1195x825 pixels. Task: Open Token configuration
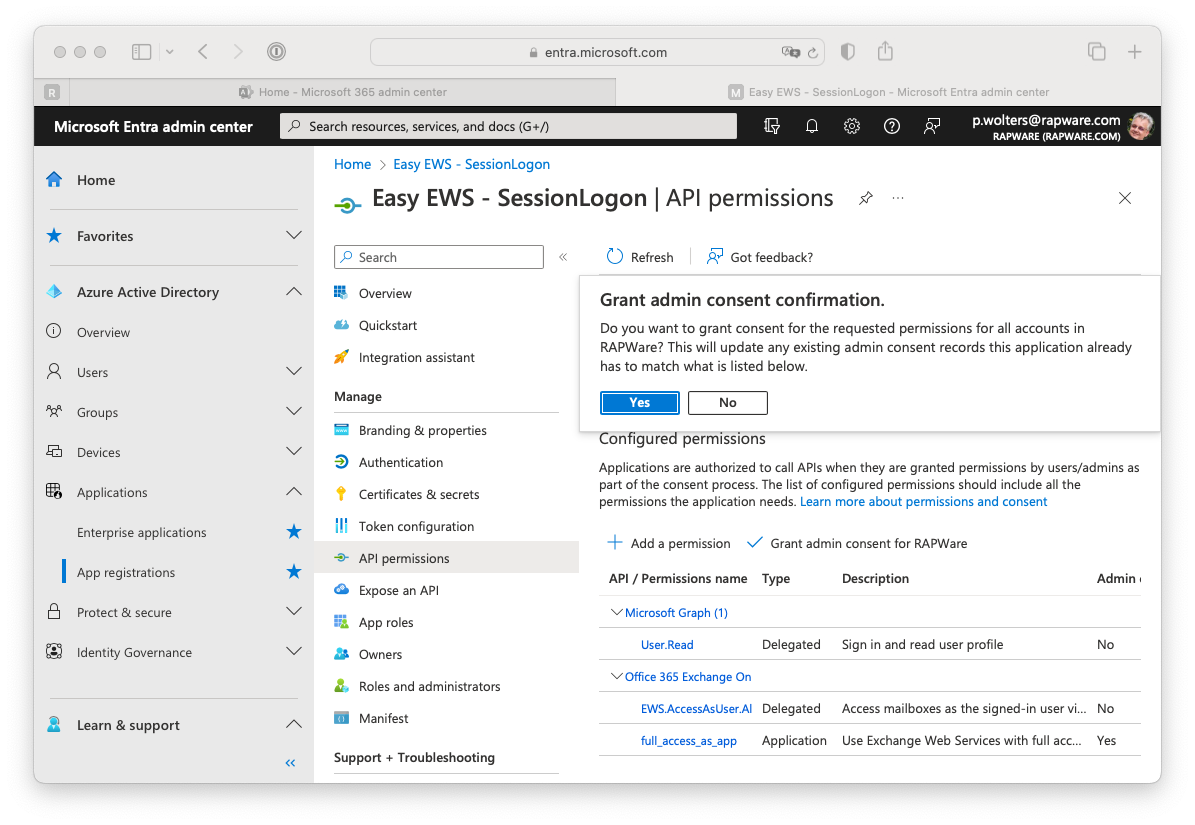coord(416,526)
